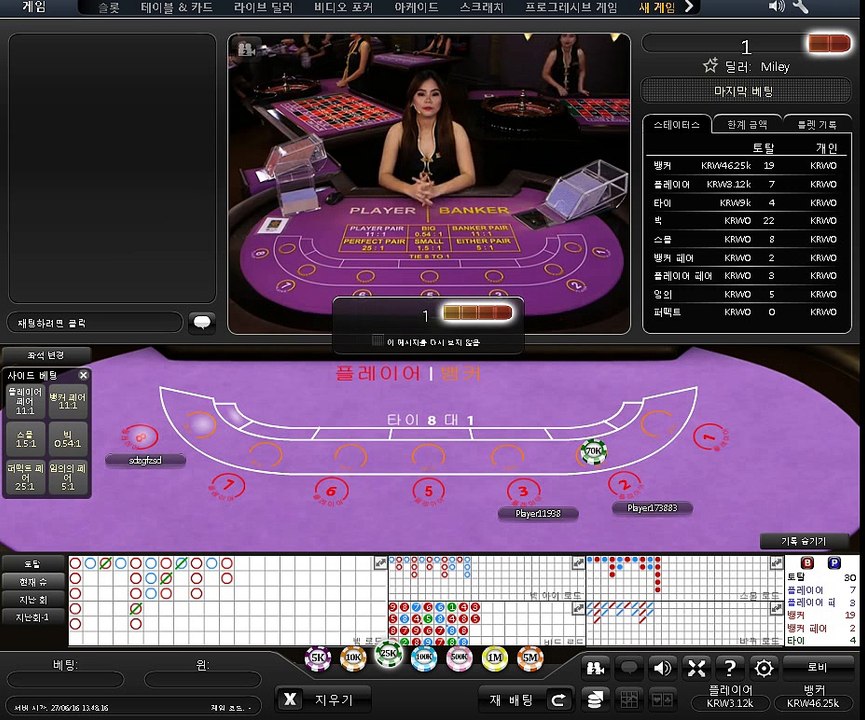The height and width of the screenshot is (720, 865).
Task: Select the 현재 슈 scoreboard filter
Action: pyautogui.click(x=33, y=582)
